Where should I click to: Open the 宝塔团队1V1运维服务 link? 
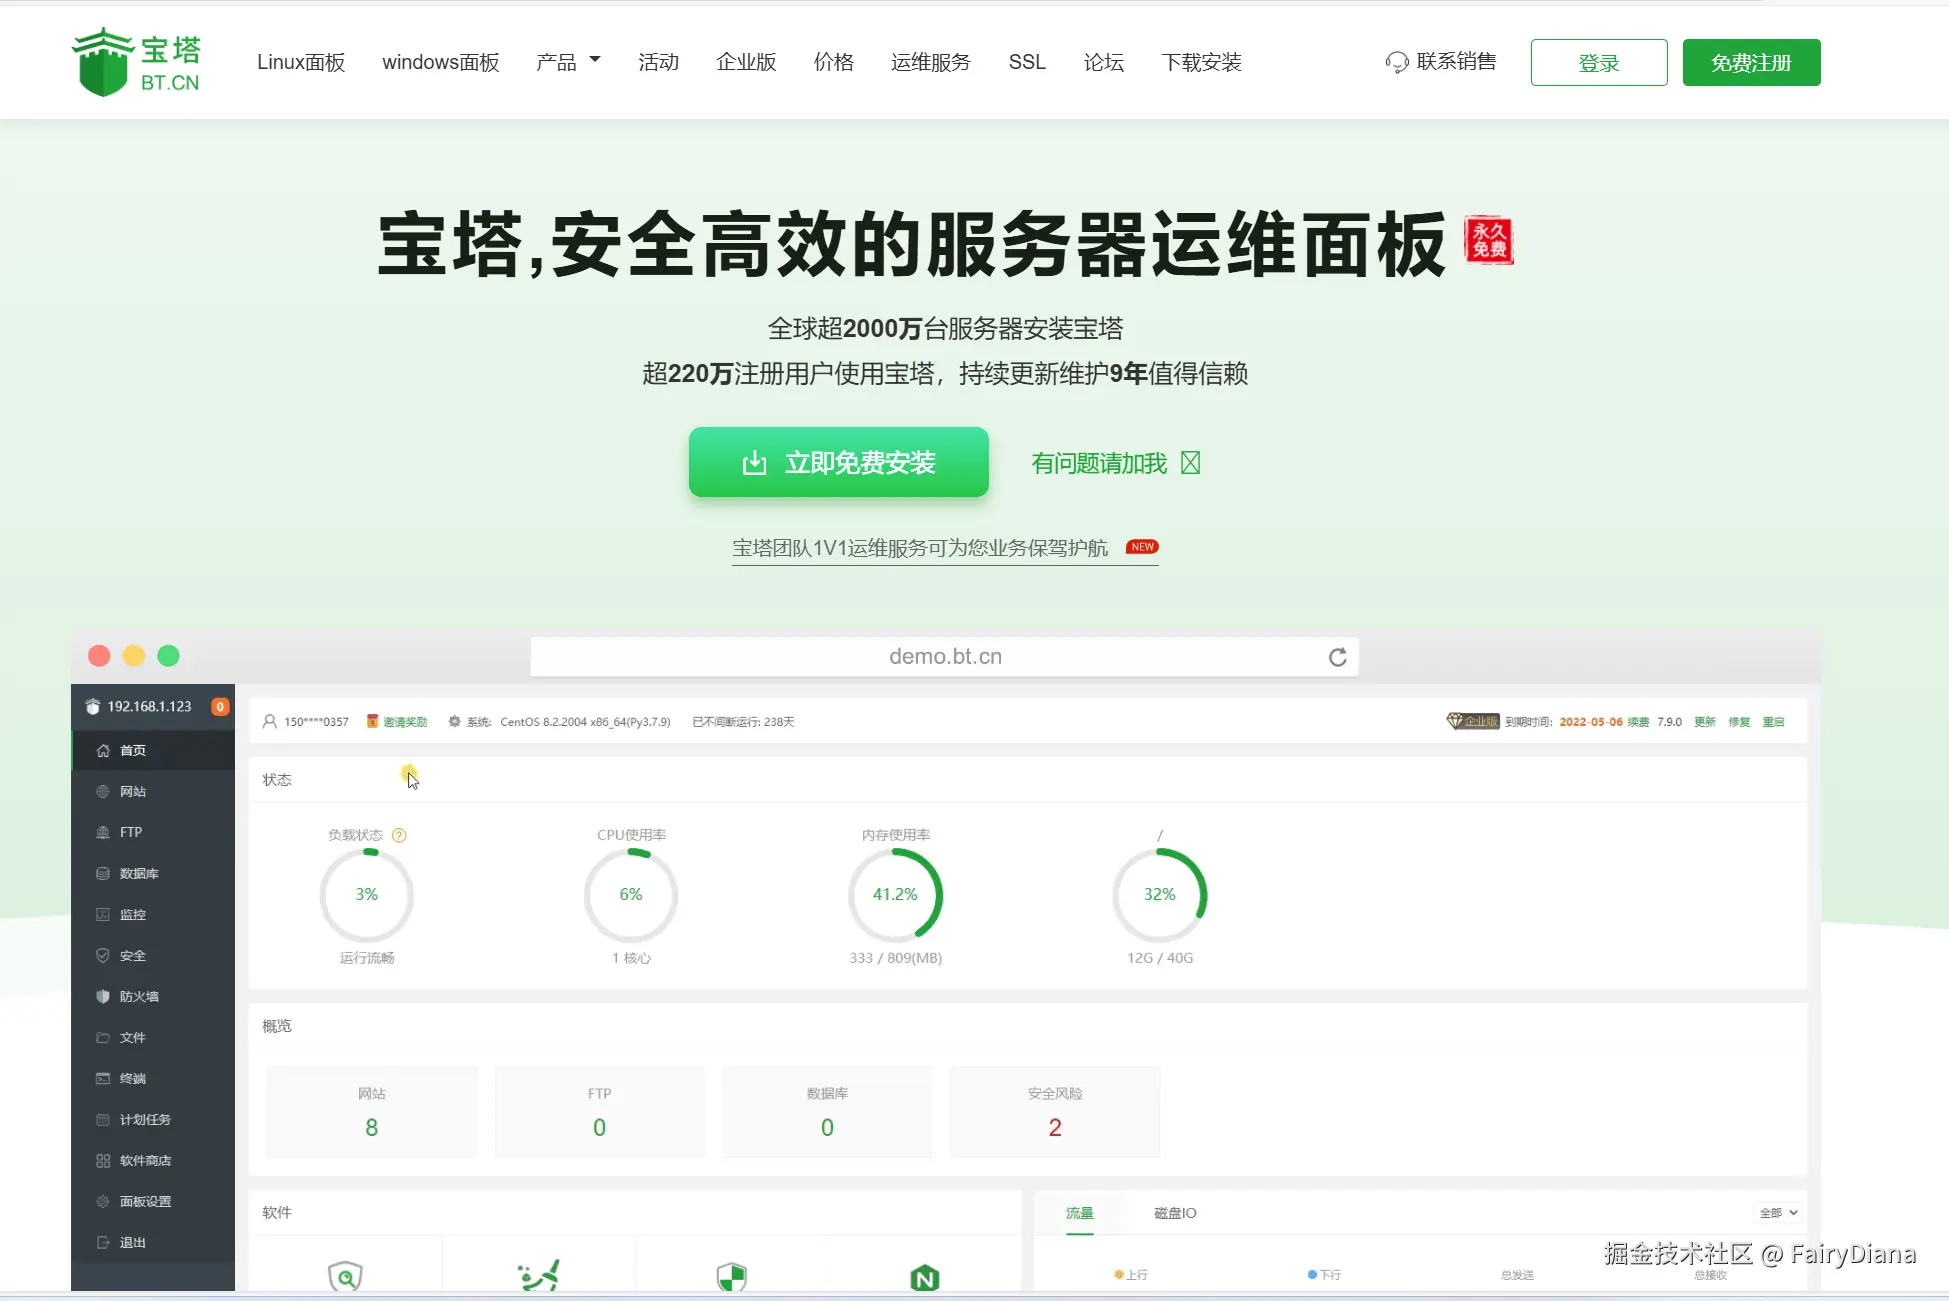(x=920, y=548)
